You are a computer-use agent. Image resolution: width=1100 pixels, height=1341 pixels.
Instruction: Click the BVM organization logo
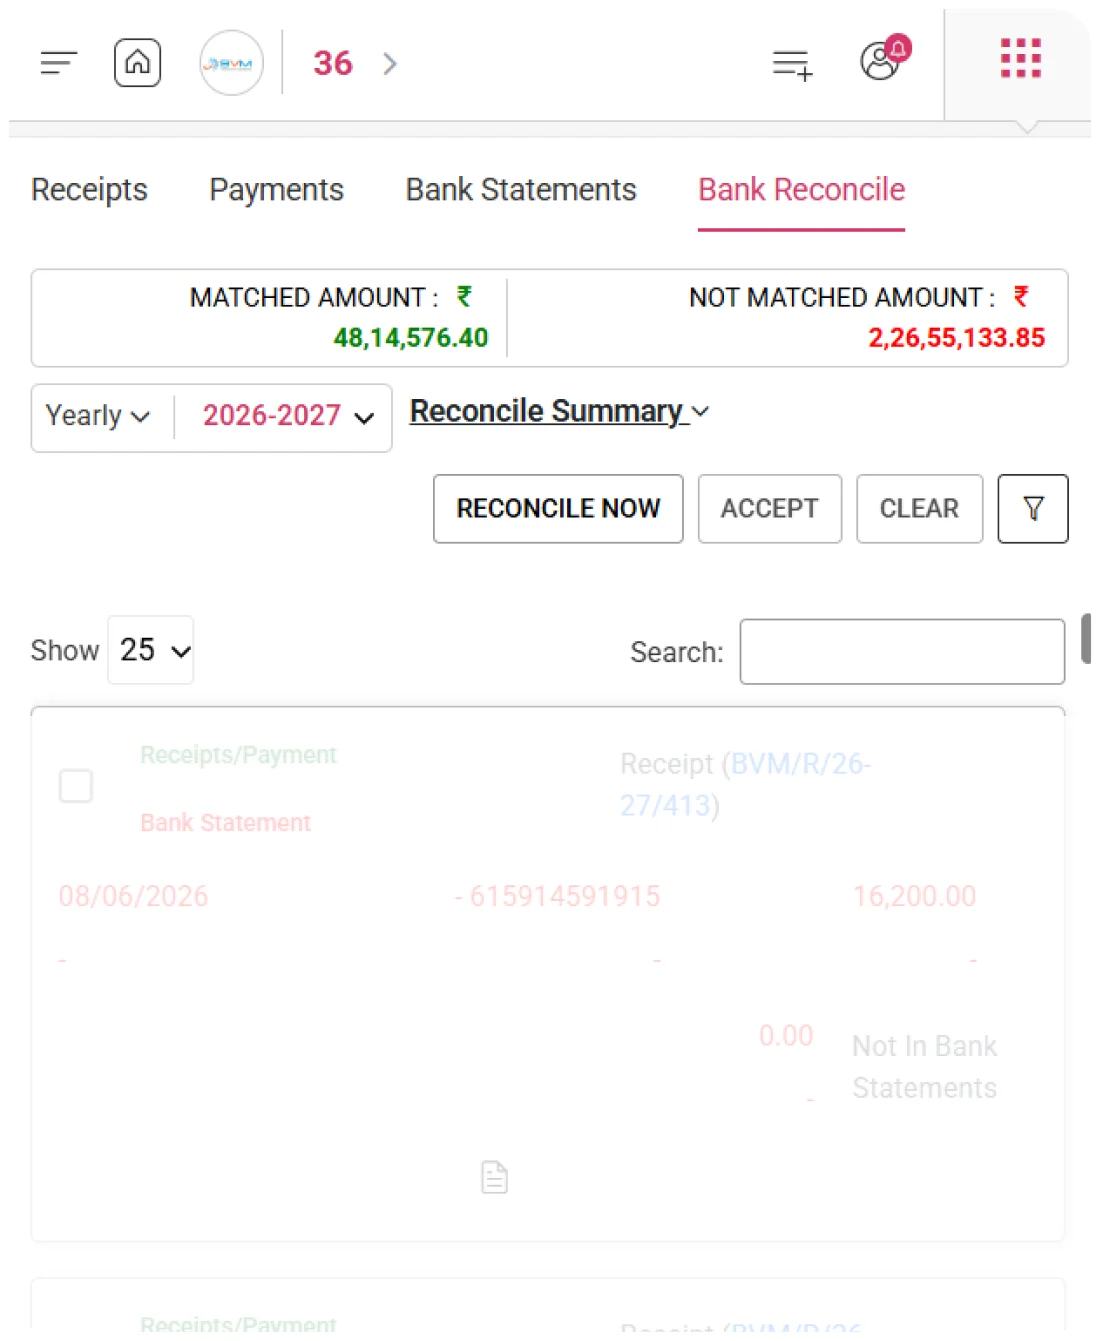[231, 63]
